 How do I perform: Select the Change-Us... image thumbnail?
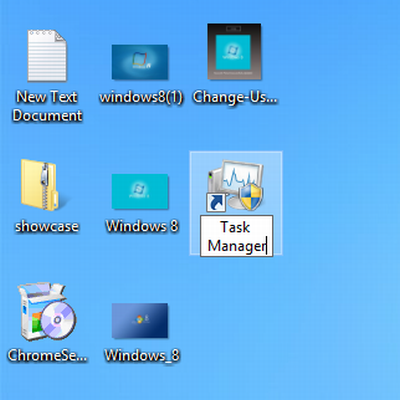[x=234, y=51]
